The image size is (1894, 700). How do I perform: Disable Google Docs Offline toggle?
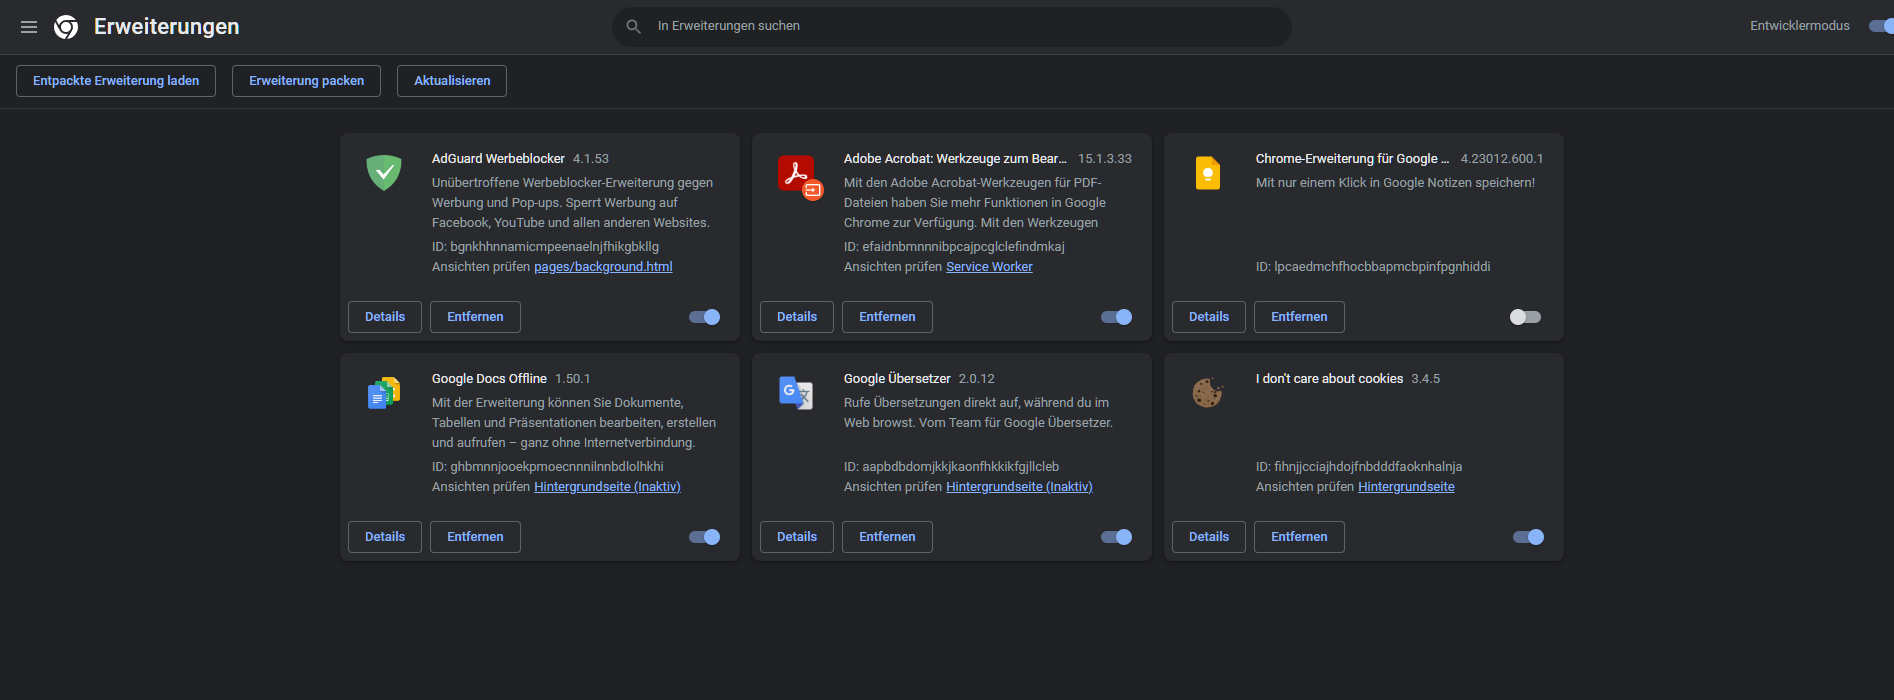pyautogui.click(x=705, y=537)
